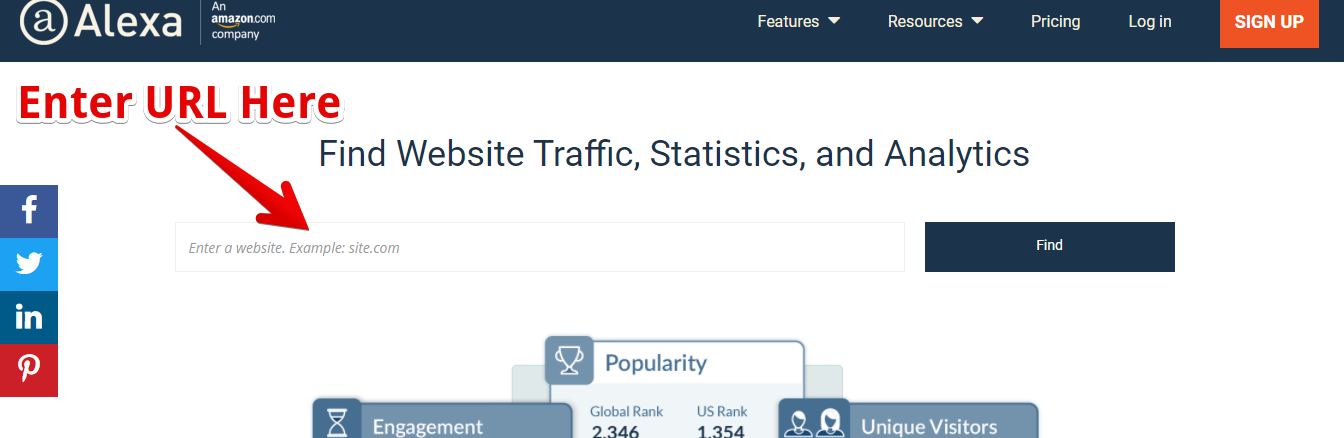
Task: Focus the website URL input field
Action: 540,247
